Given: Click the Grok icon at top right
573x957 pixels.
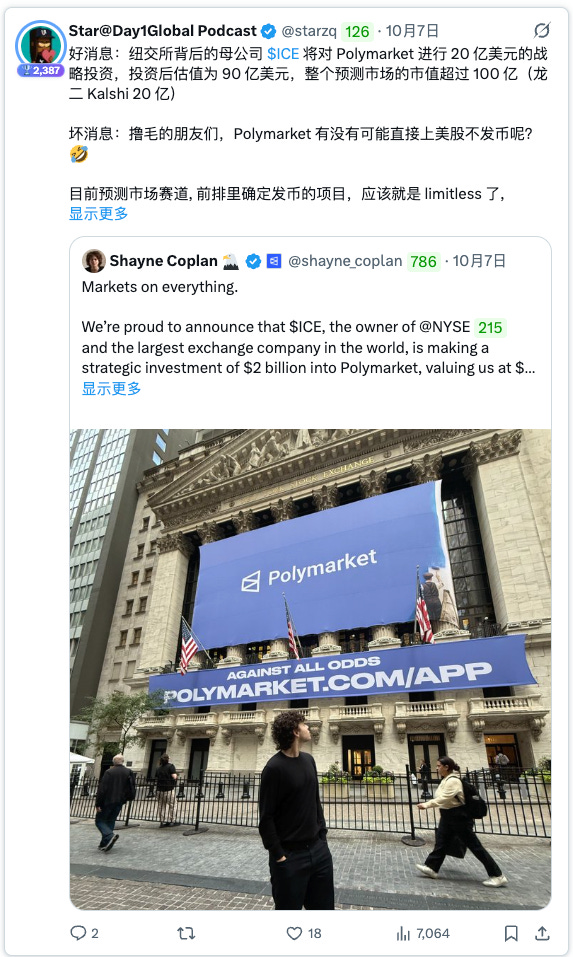Looking at the screenshot, I should pyautogui.click(x=542, y=30).
